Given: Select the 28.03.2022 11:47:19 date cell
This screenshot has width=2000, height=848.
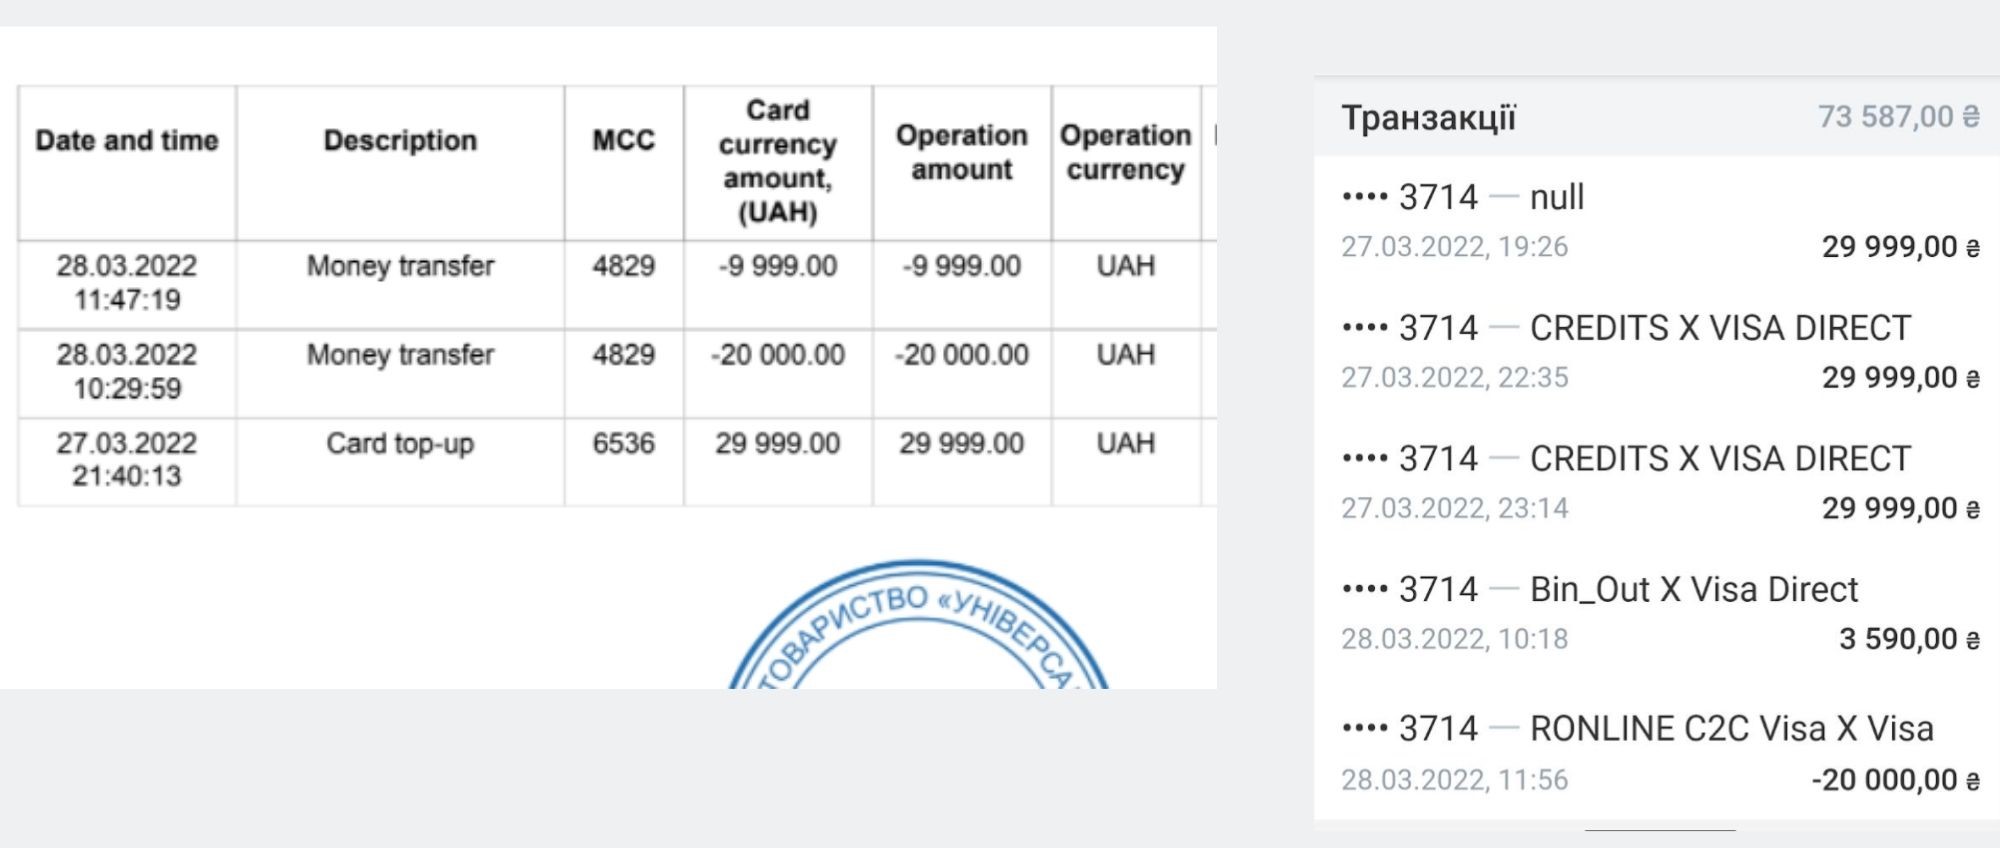Looking at the screenshot, I should pyautogui.click(x=127, y=283).
